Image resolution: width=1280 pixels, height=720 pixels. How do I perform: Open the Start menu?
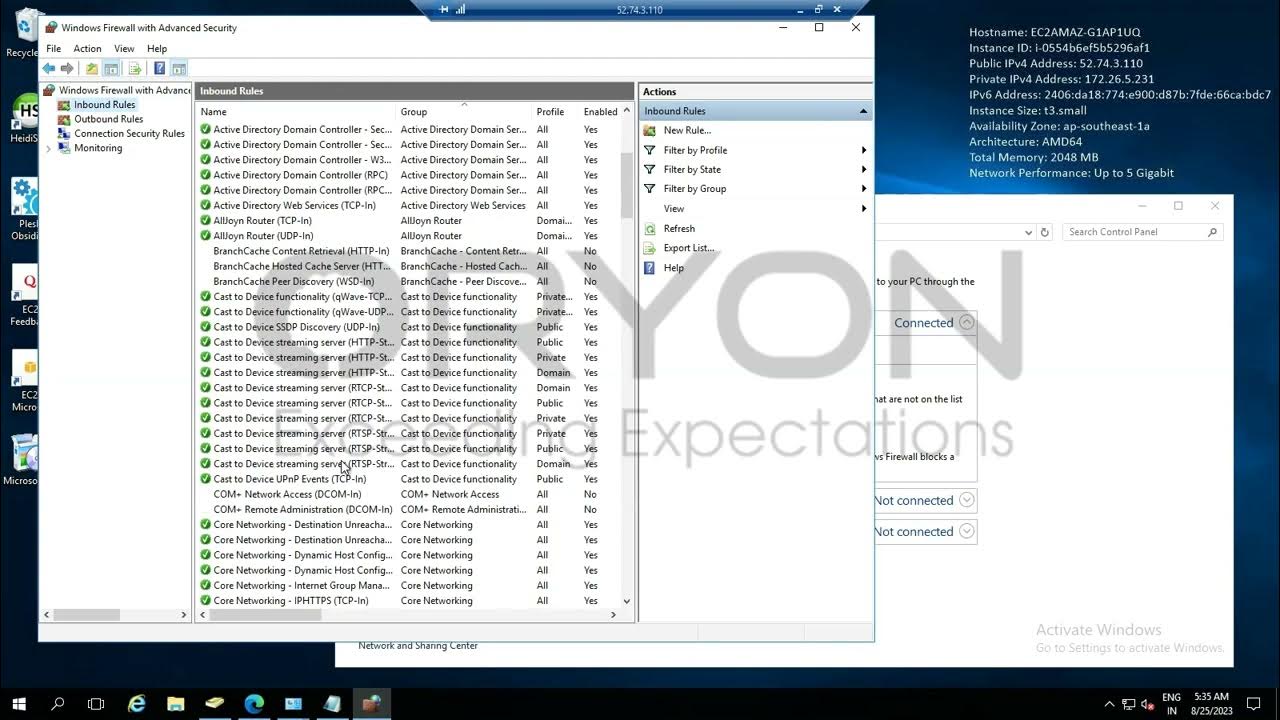click(19, 704)
